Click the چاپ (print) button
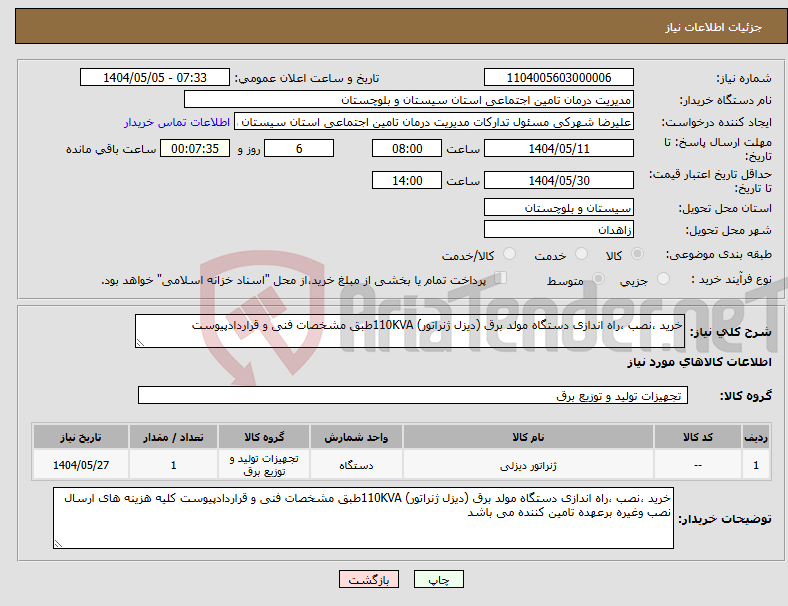The height and width of the screenshot is (606, 788). [x=438, y=579]
